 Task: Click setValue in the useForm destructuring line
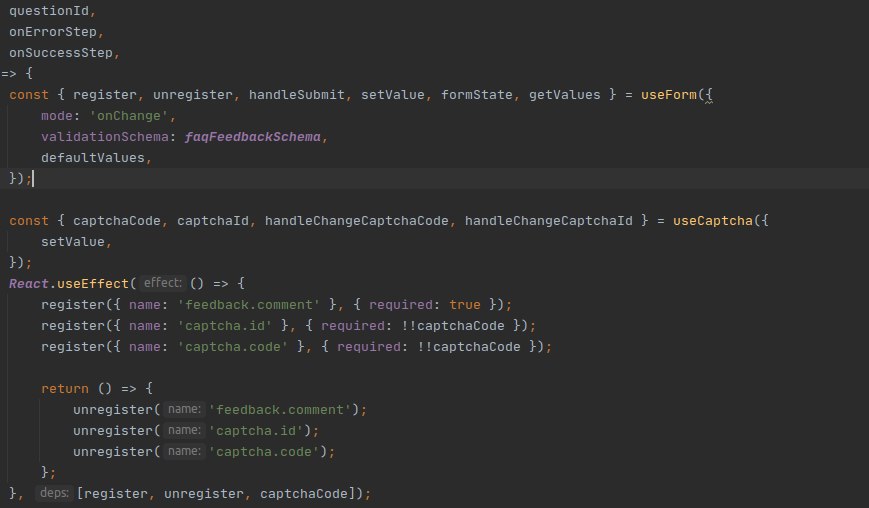click(x=392, y=95)
